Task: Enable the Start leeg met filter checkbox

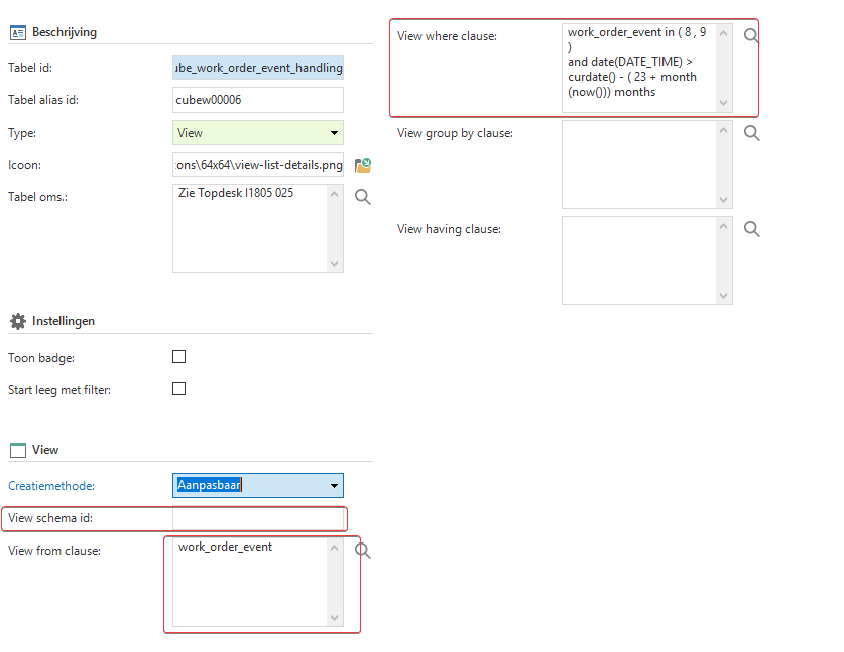Action: tap(179, 389)
